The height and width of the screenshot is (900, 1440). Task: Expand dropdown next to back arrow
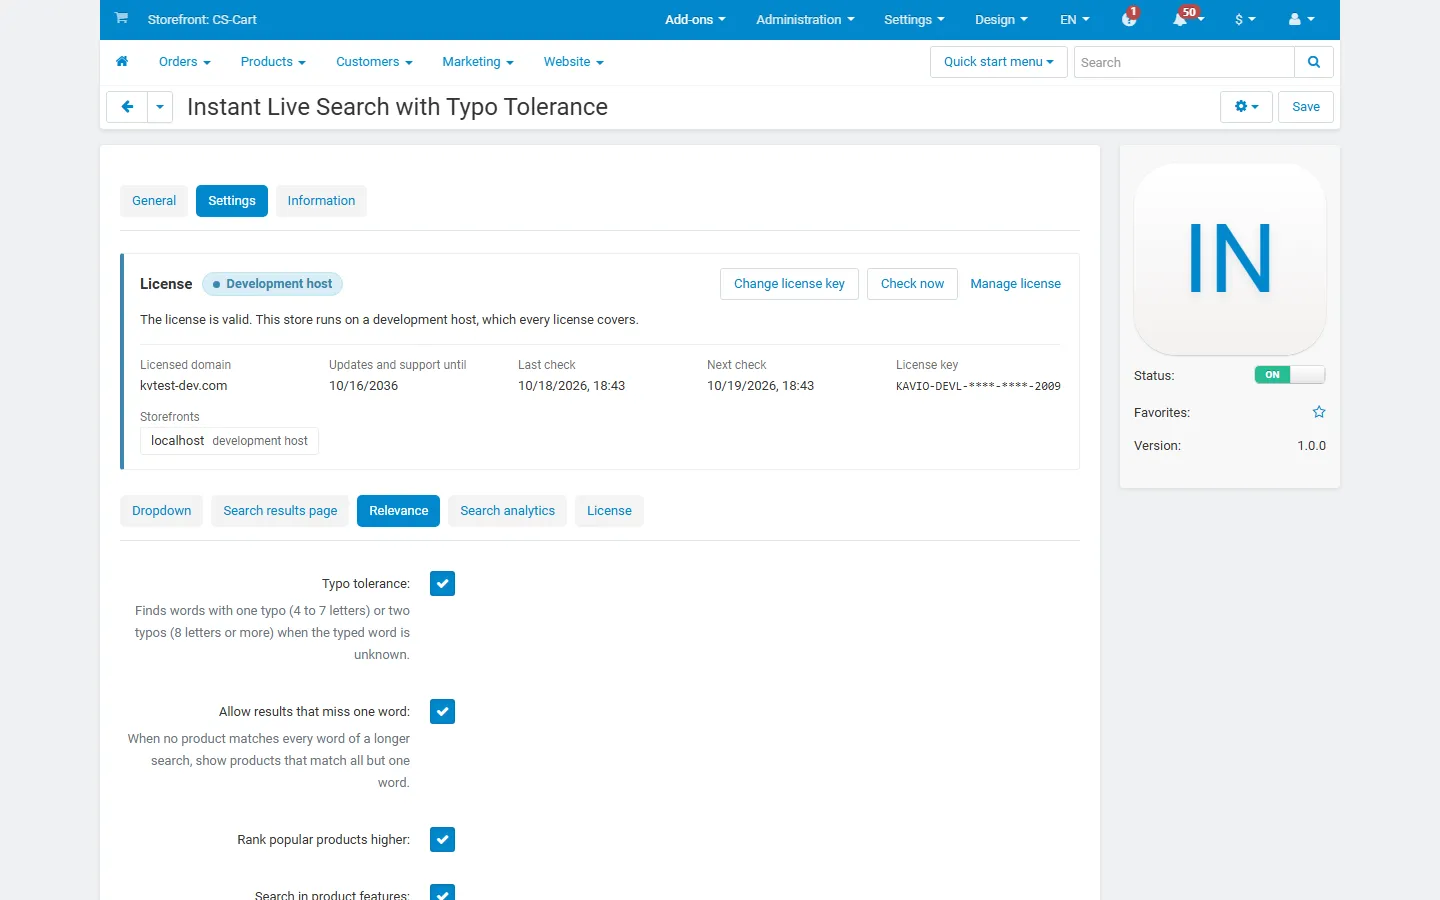click(160, 107)
